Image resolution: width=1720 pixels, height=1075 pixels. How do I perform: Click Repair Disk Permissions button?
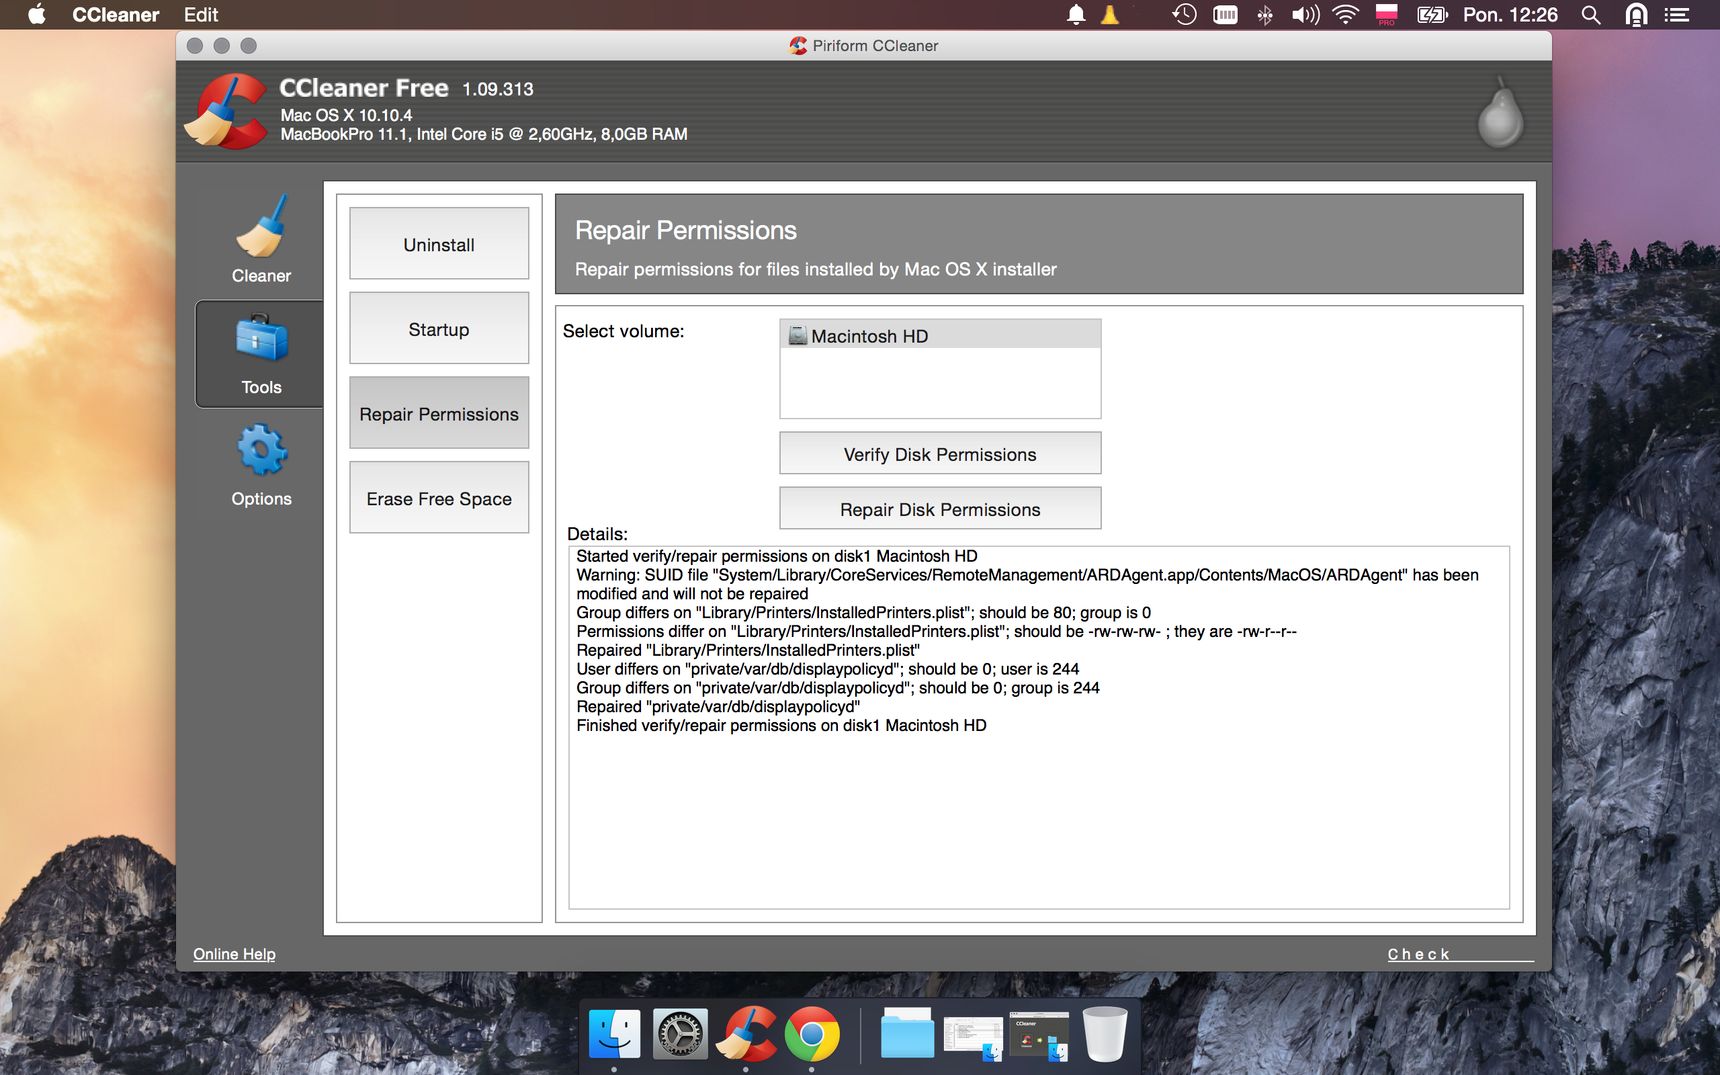tap(940, 508)
